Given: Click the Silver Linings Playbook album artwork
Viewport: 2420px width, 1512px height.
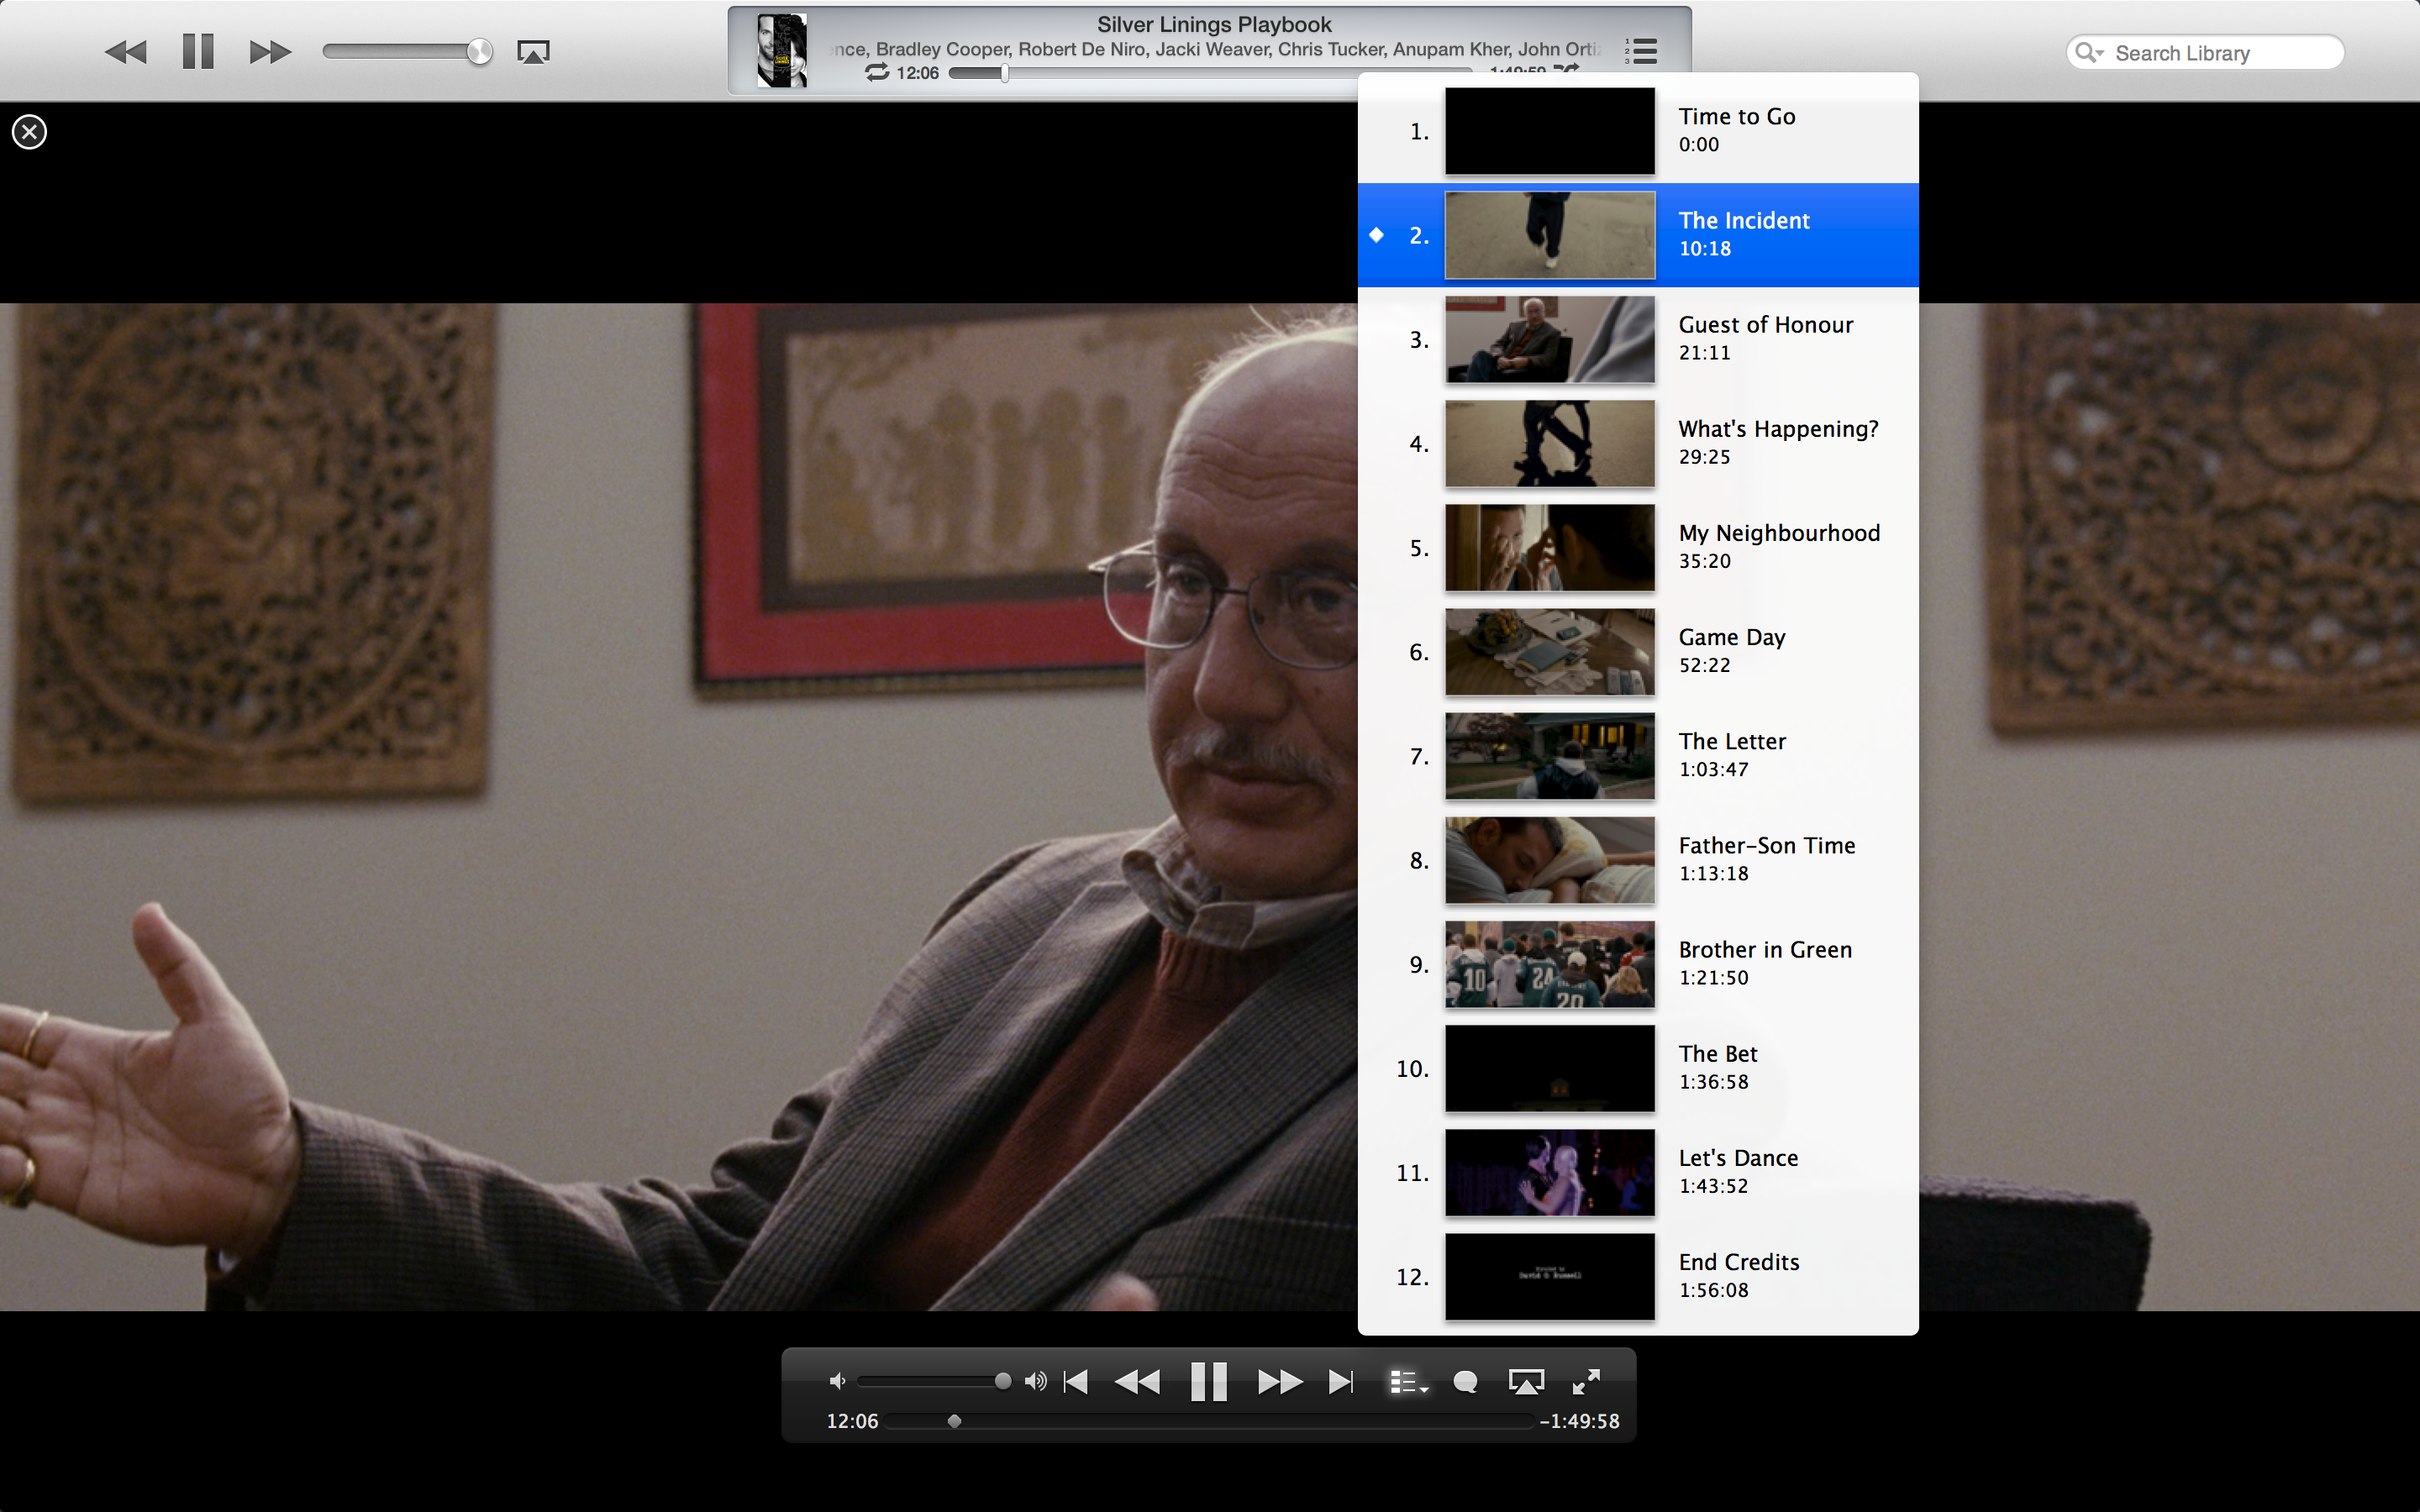Looking at the screenshot, I should pos(782,51).
